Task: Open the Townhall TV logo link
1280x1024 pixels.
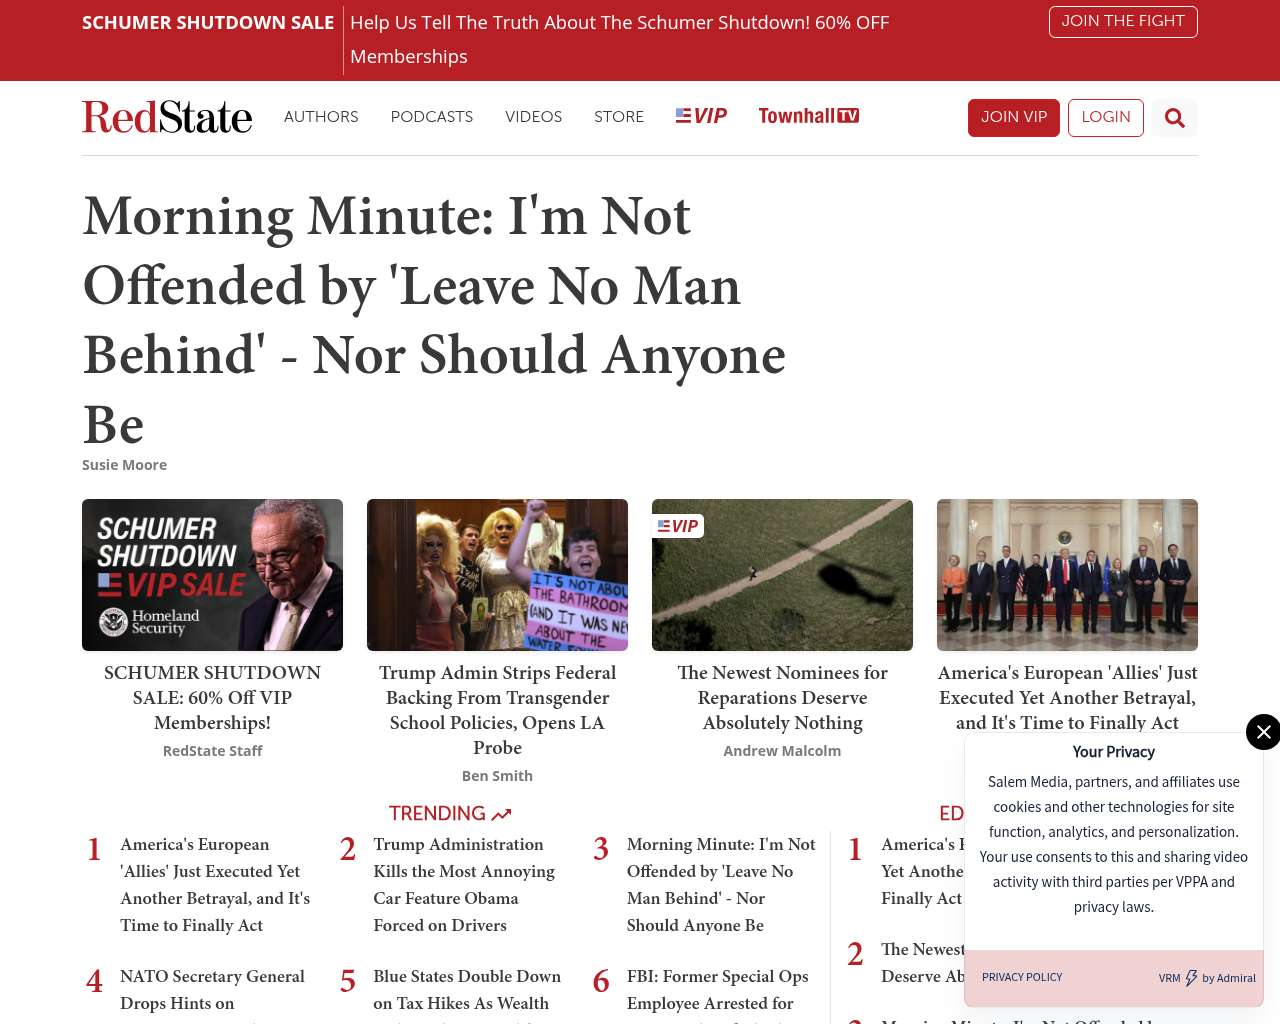Action: pyautogui.click(x=808, y=116)
